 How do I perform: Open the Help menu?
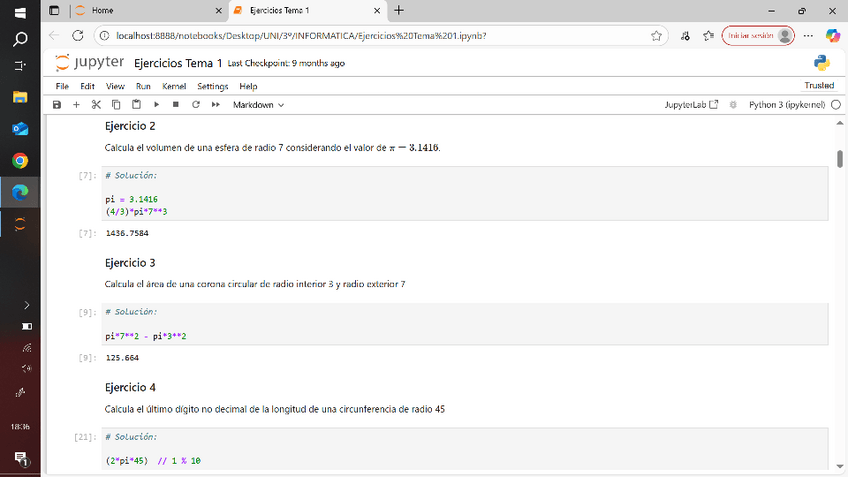tap(248, 87)
